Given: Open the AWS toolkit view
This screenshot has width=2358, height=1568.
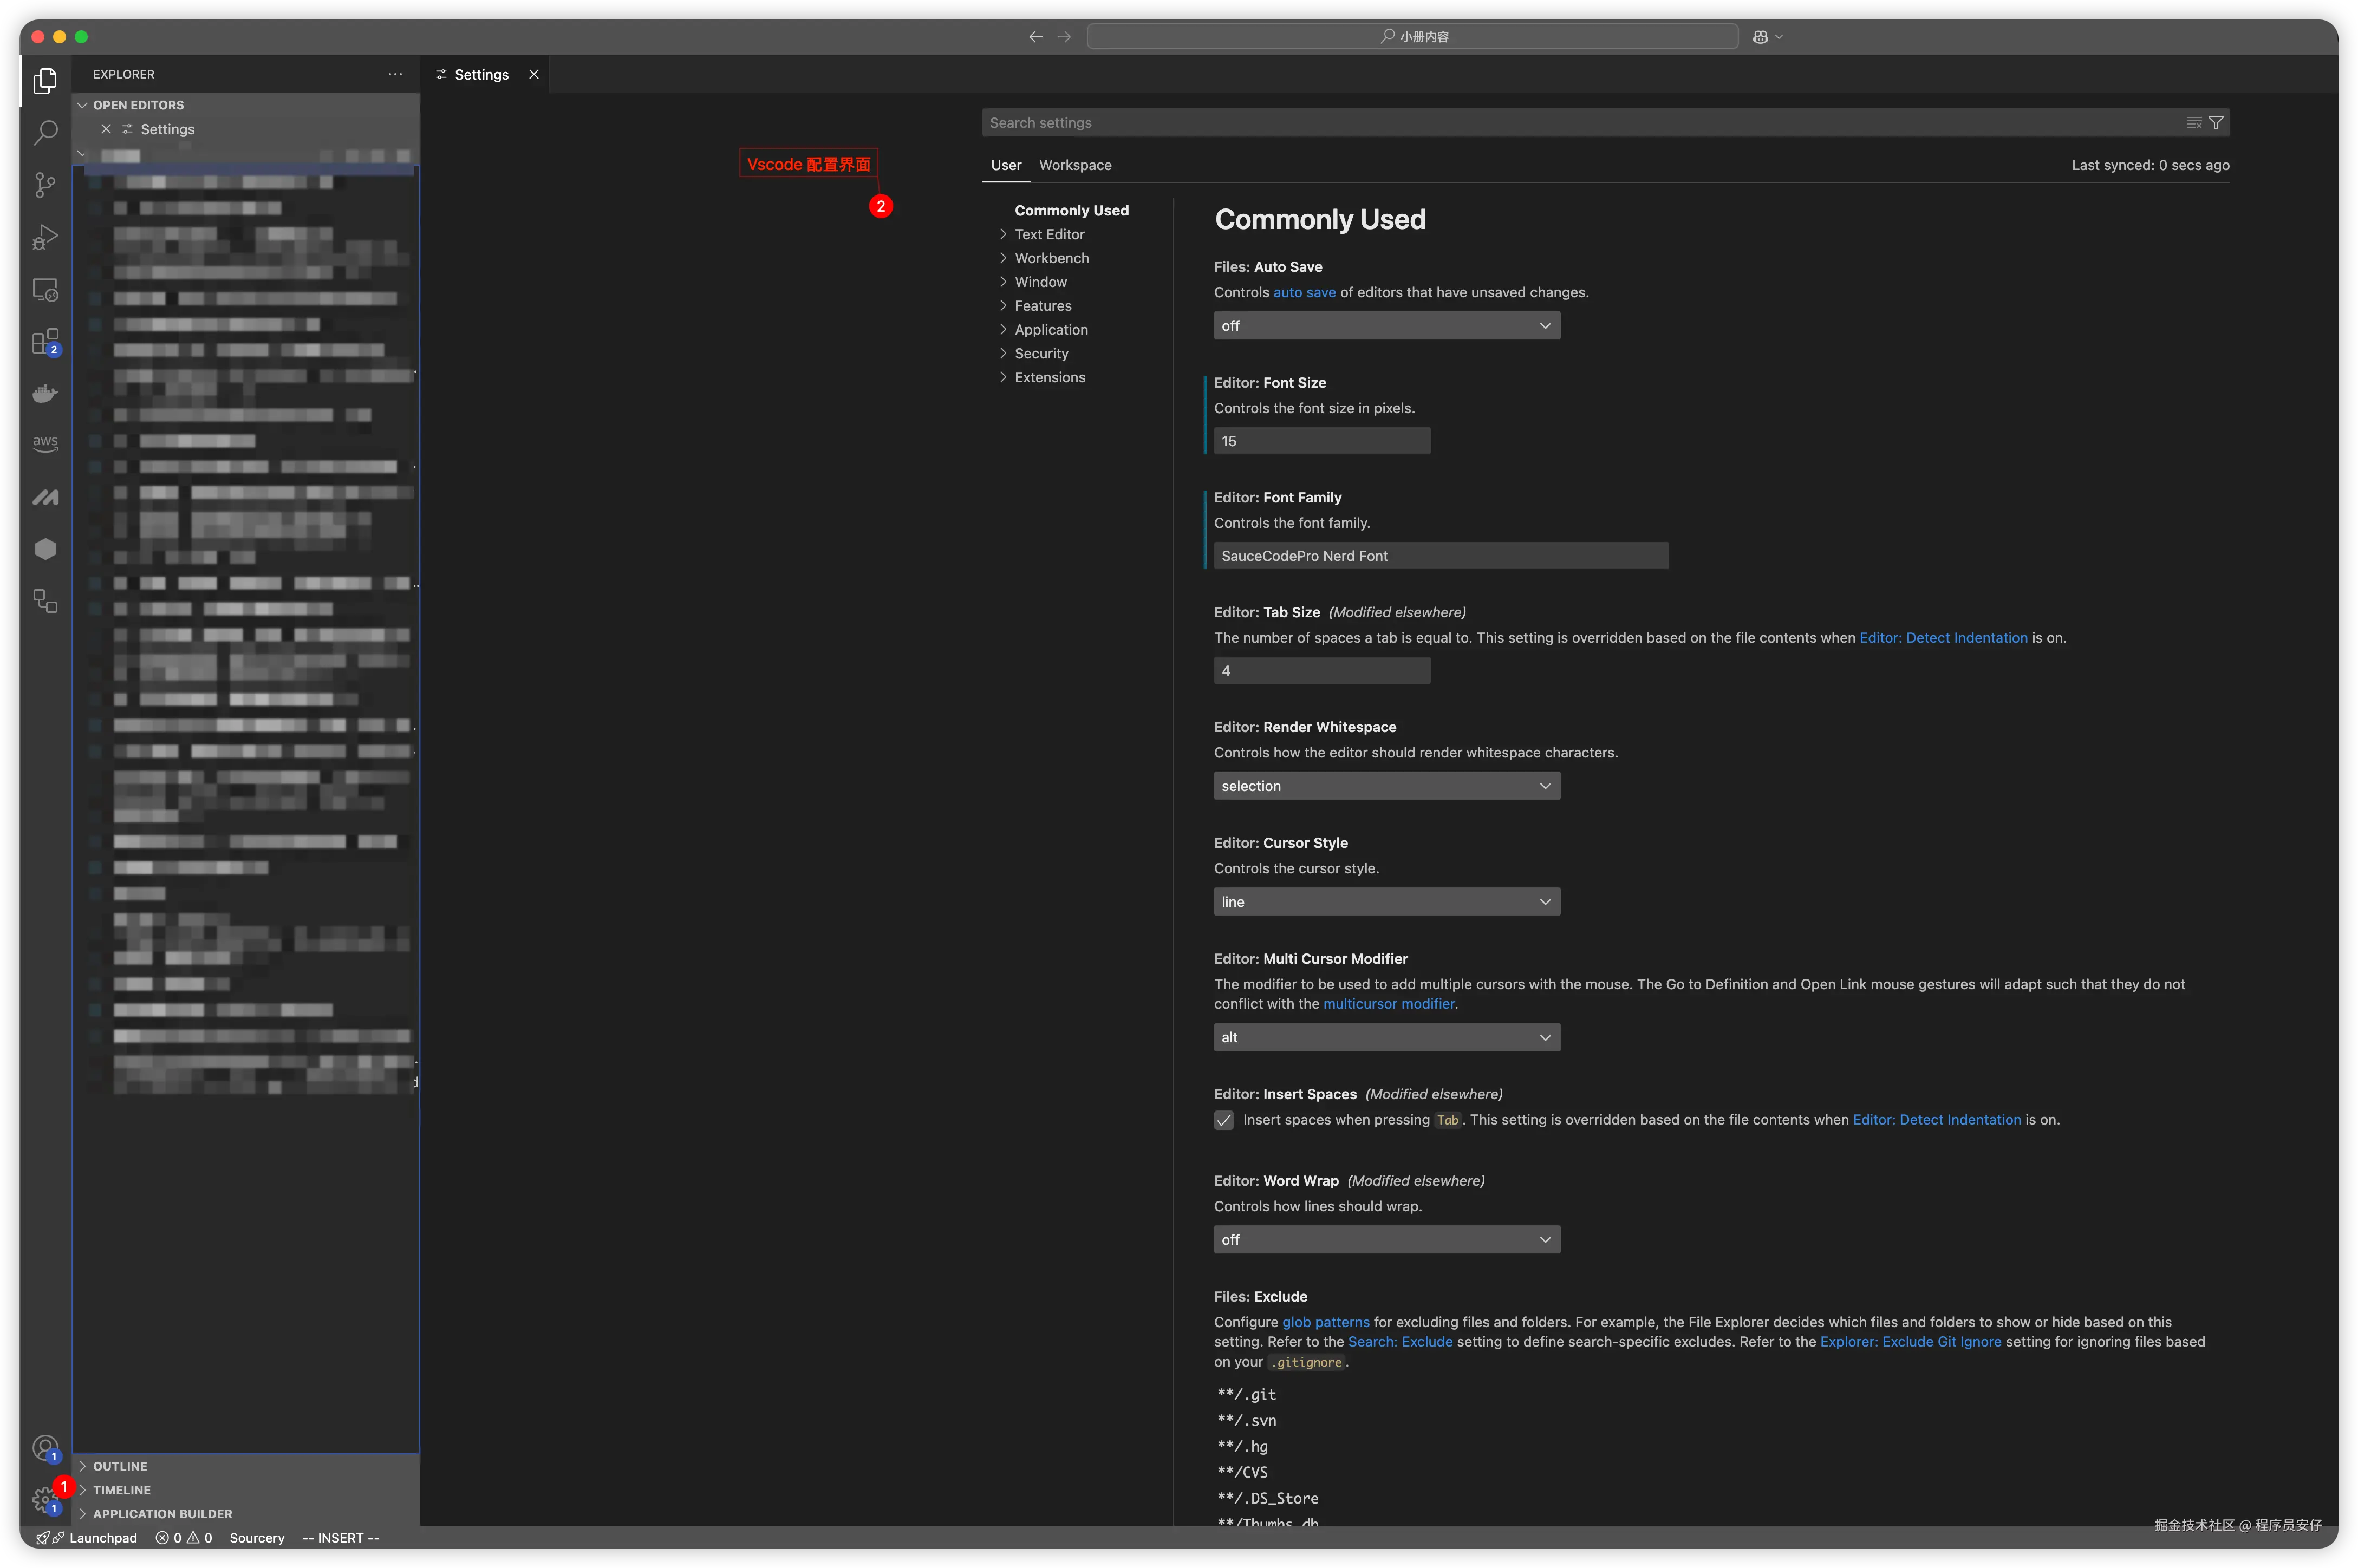Looking at the screenshot, I should point(45,443).
